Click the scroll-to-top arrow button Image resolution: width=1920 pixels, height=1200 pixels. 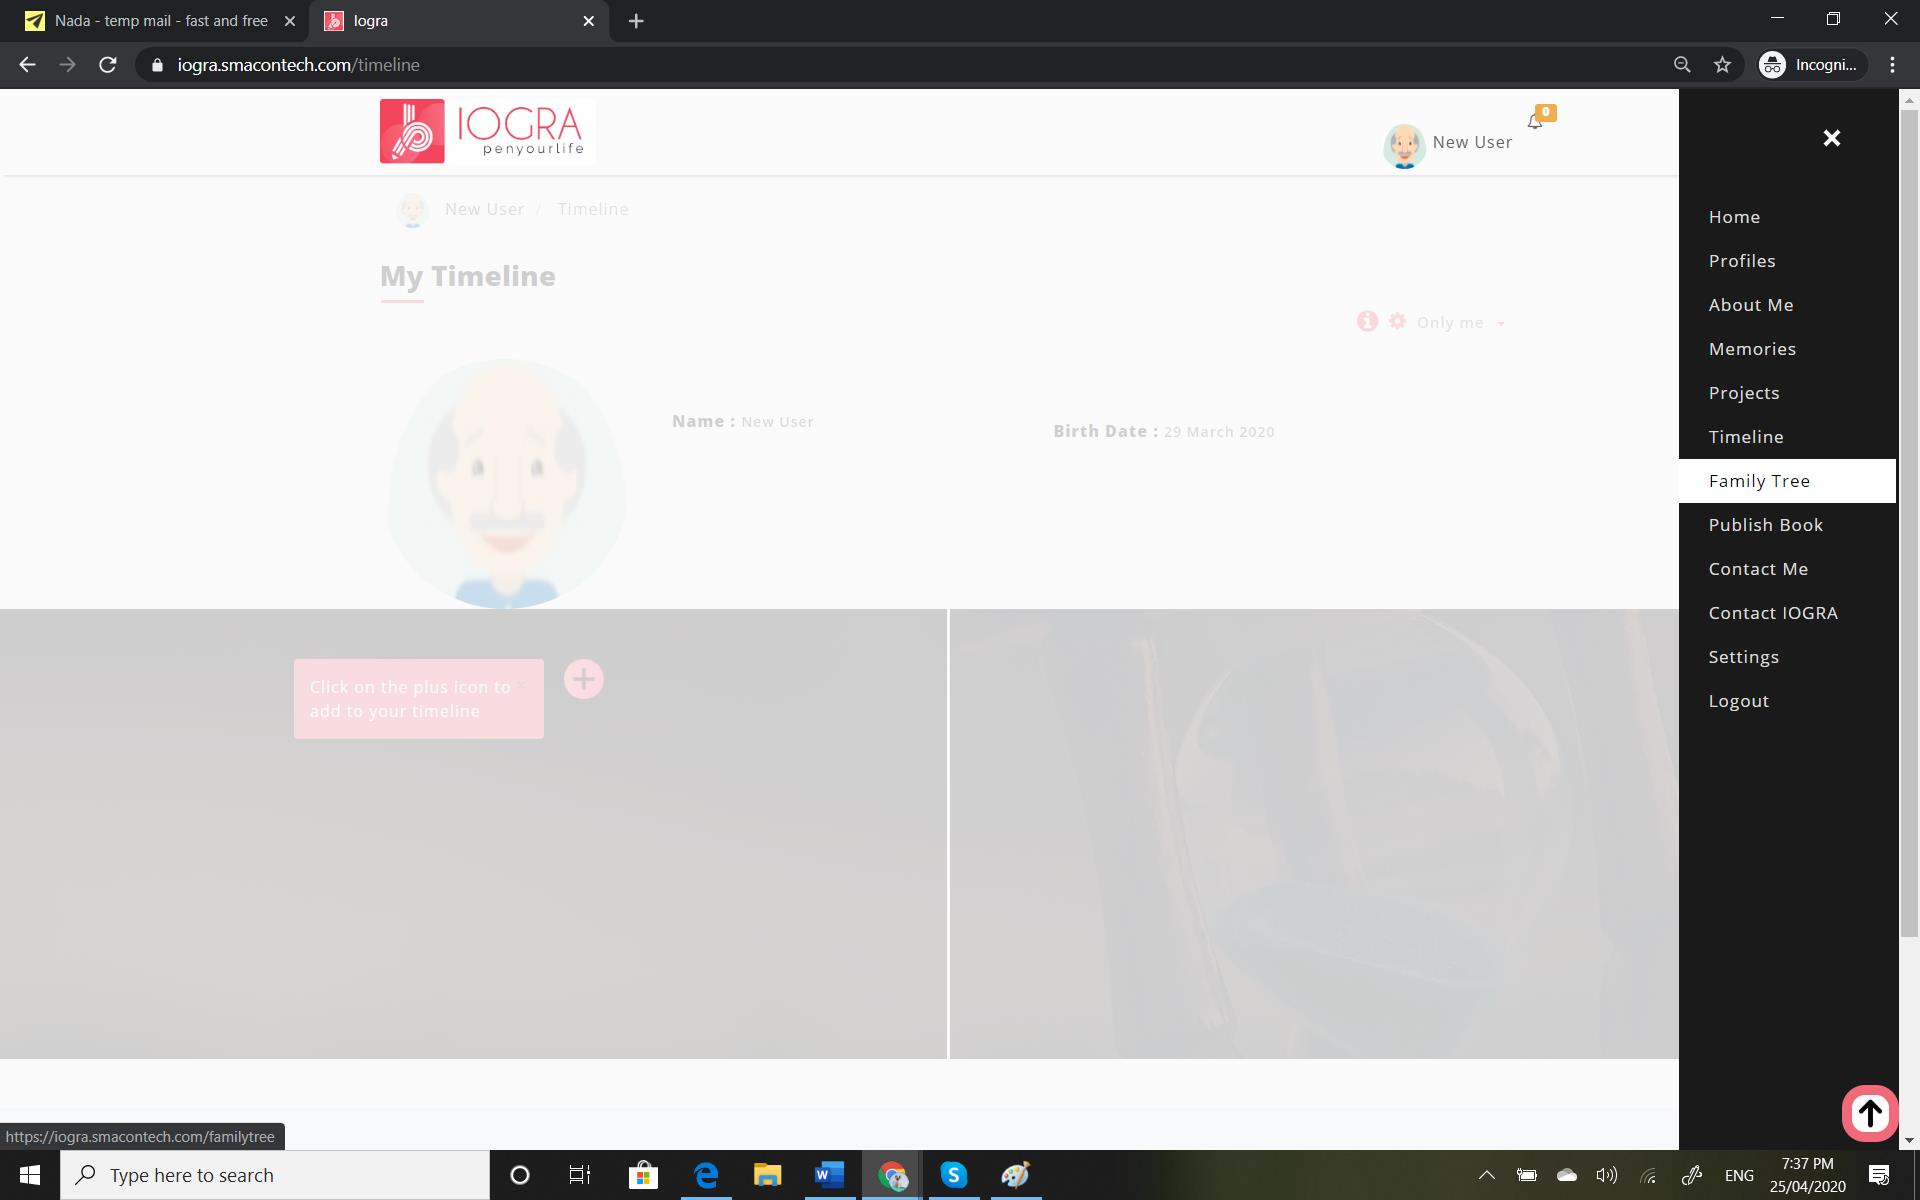click(1870, 1112)
